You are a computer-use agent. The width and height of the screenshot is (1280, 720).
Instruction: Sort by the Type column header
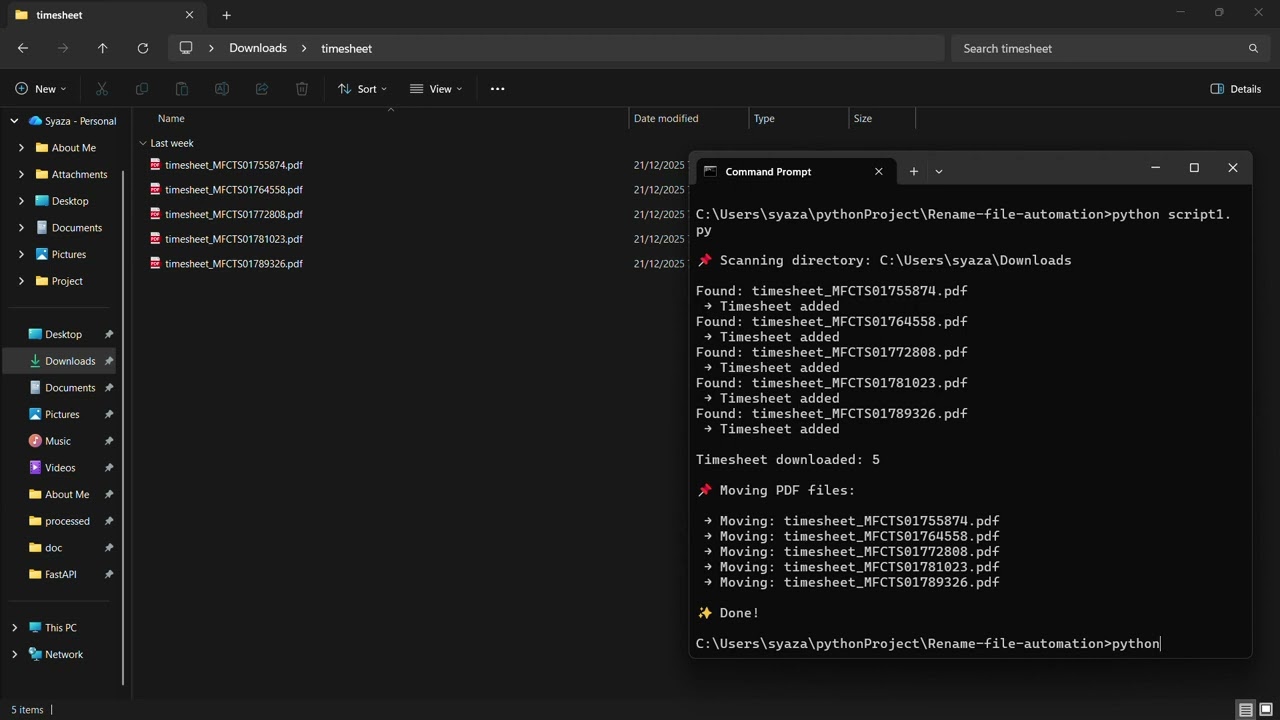(764, 118)
